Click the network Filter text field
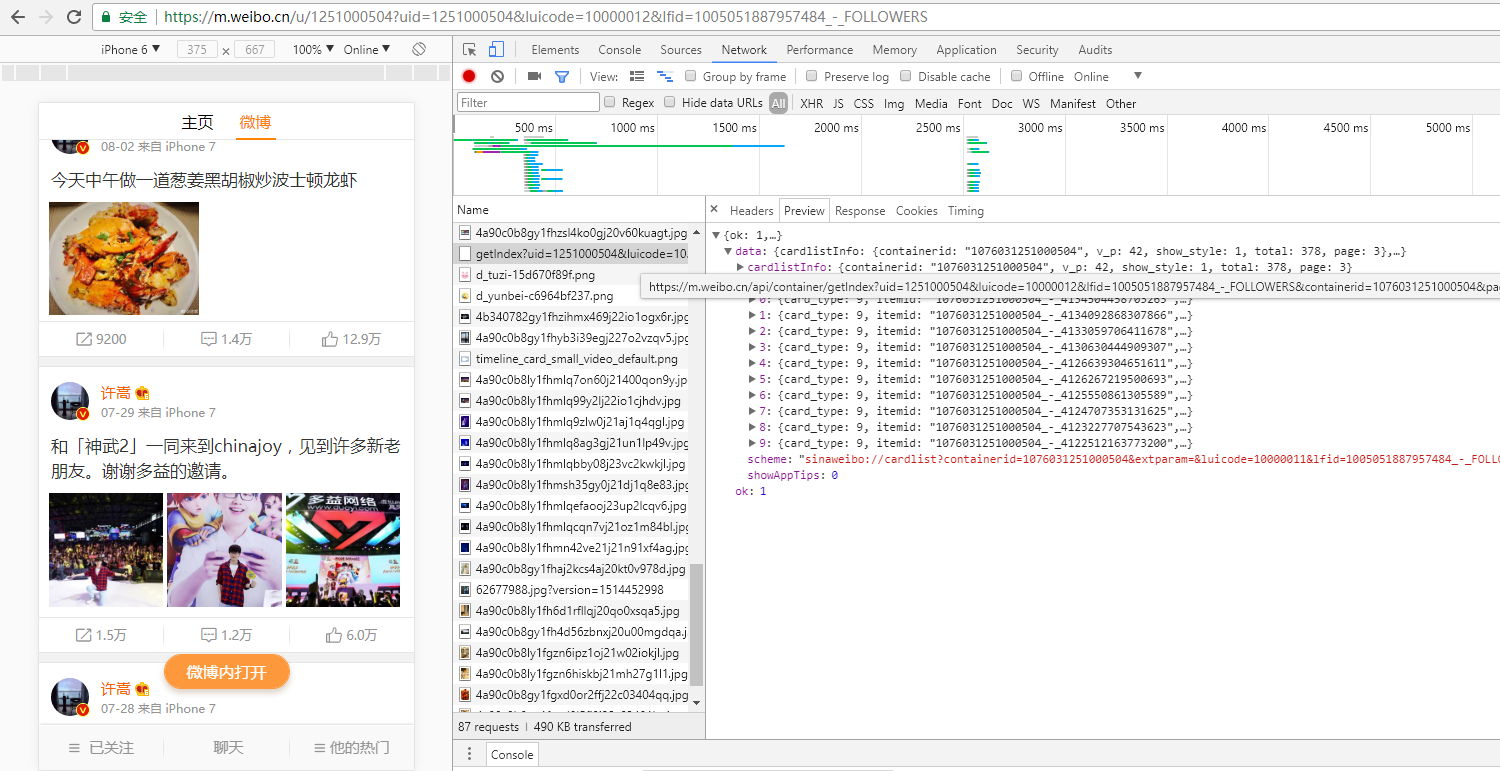This screenshot has height=771, width=1500. click(528, 102)
